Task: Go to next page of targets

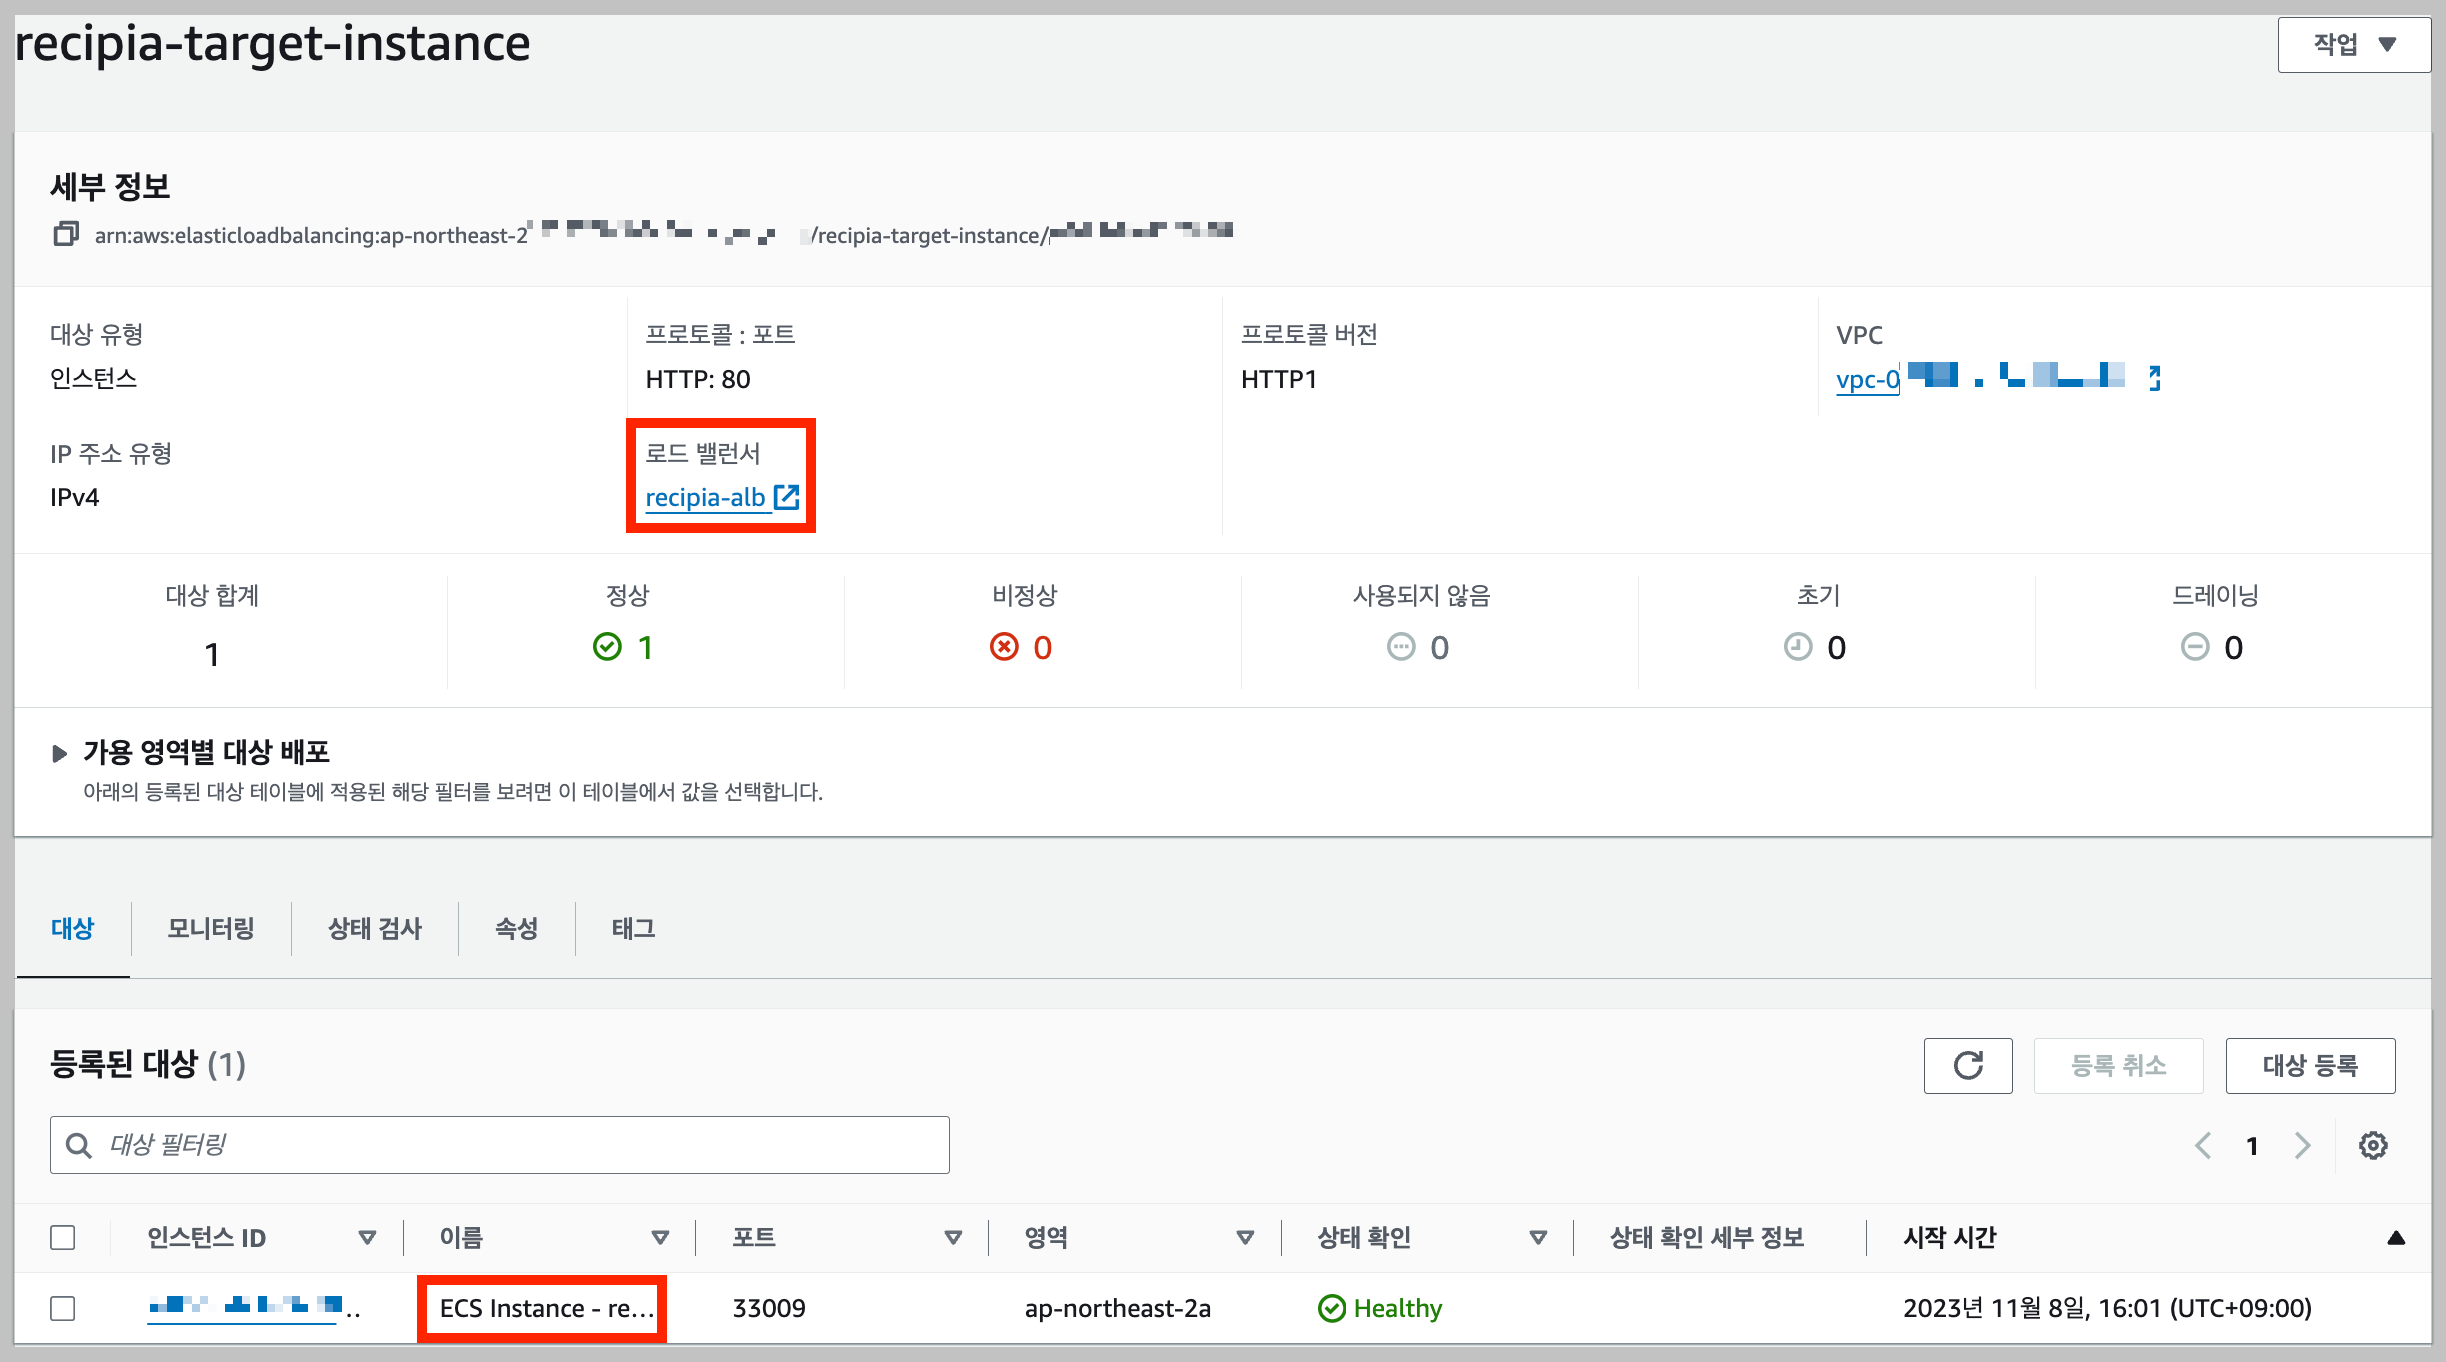Action: (2302, 1145)
